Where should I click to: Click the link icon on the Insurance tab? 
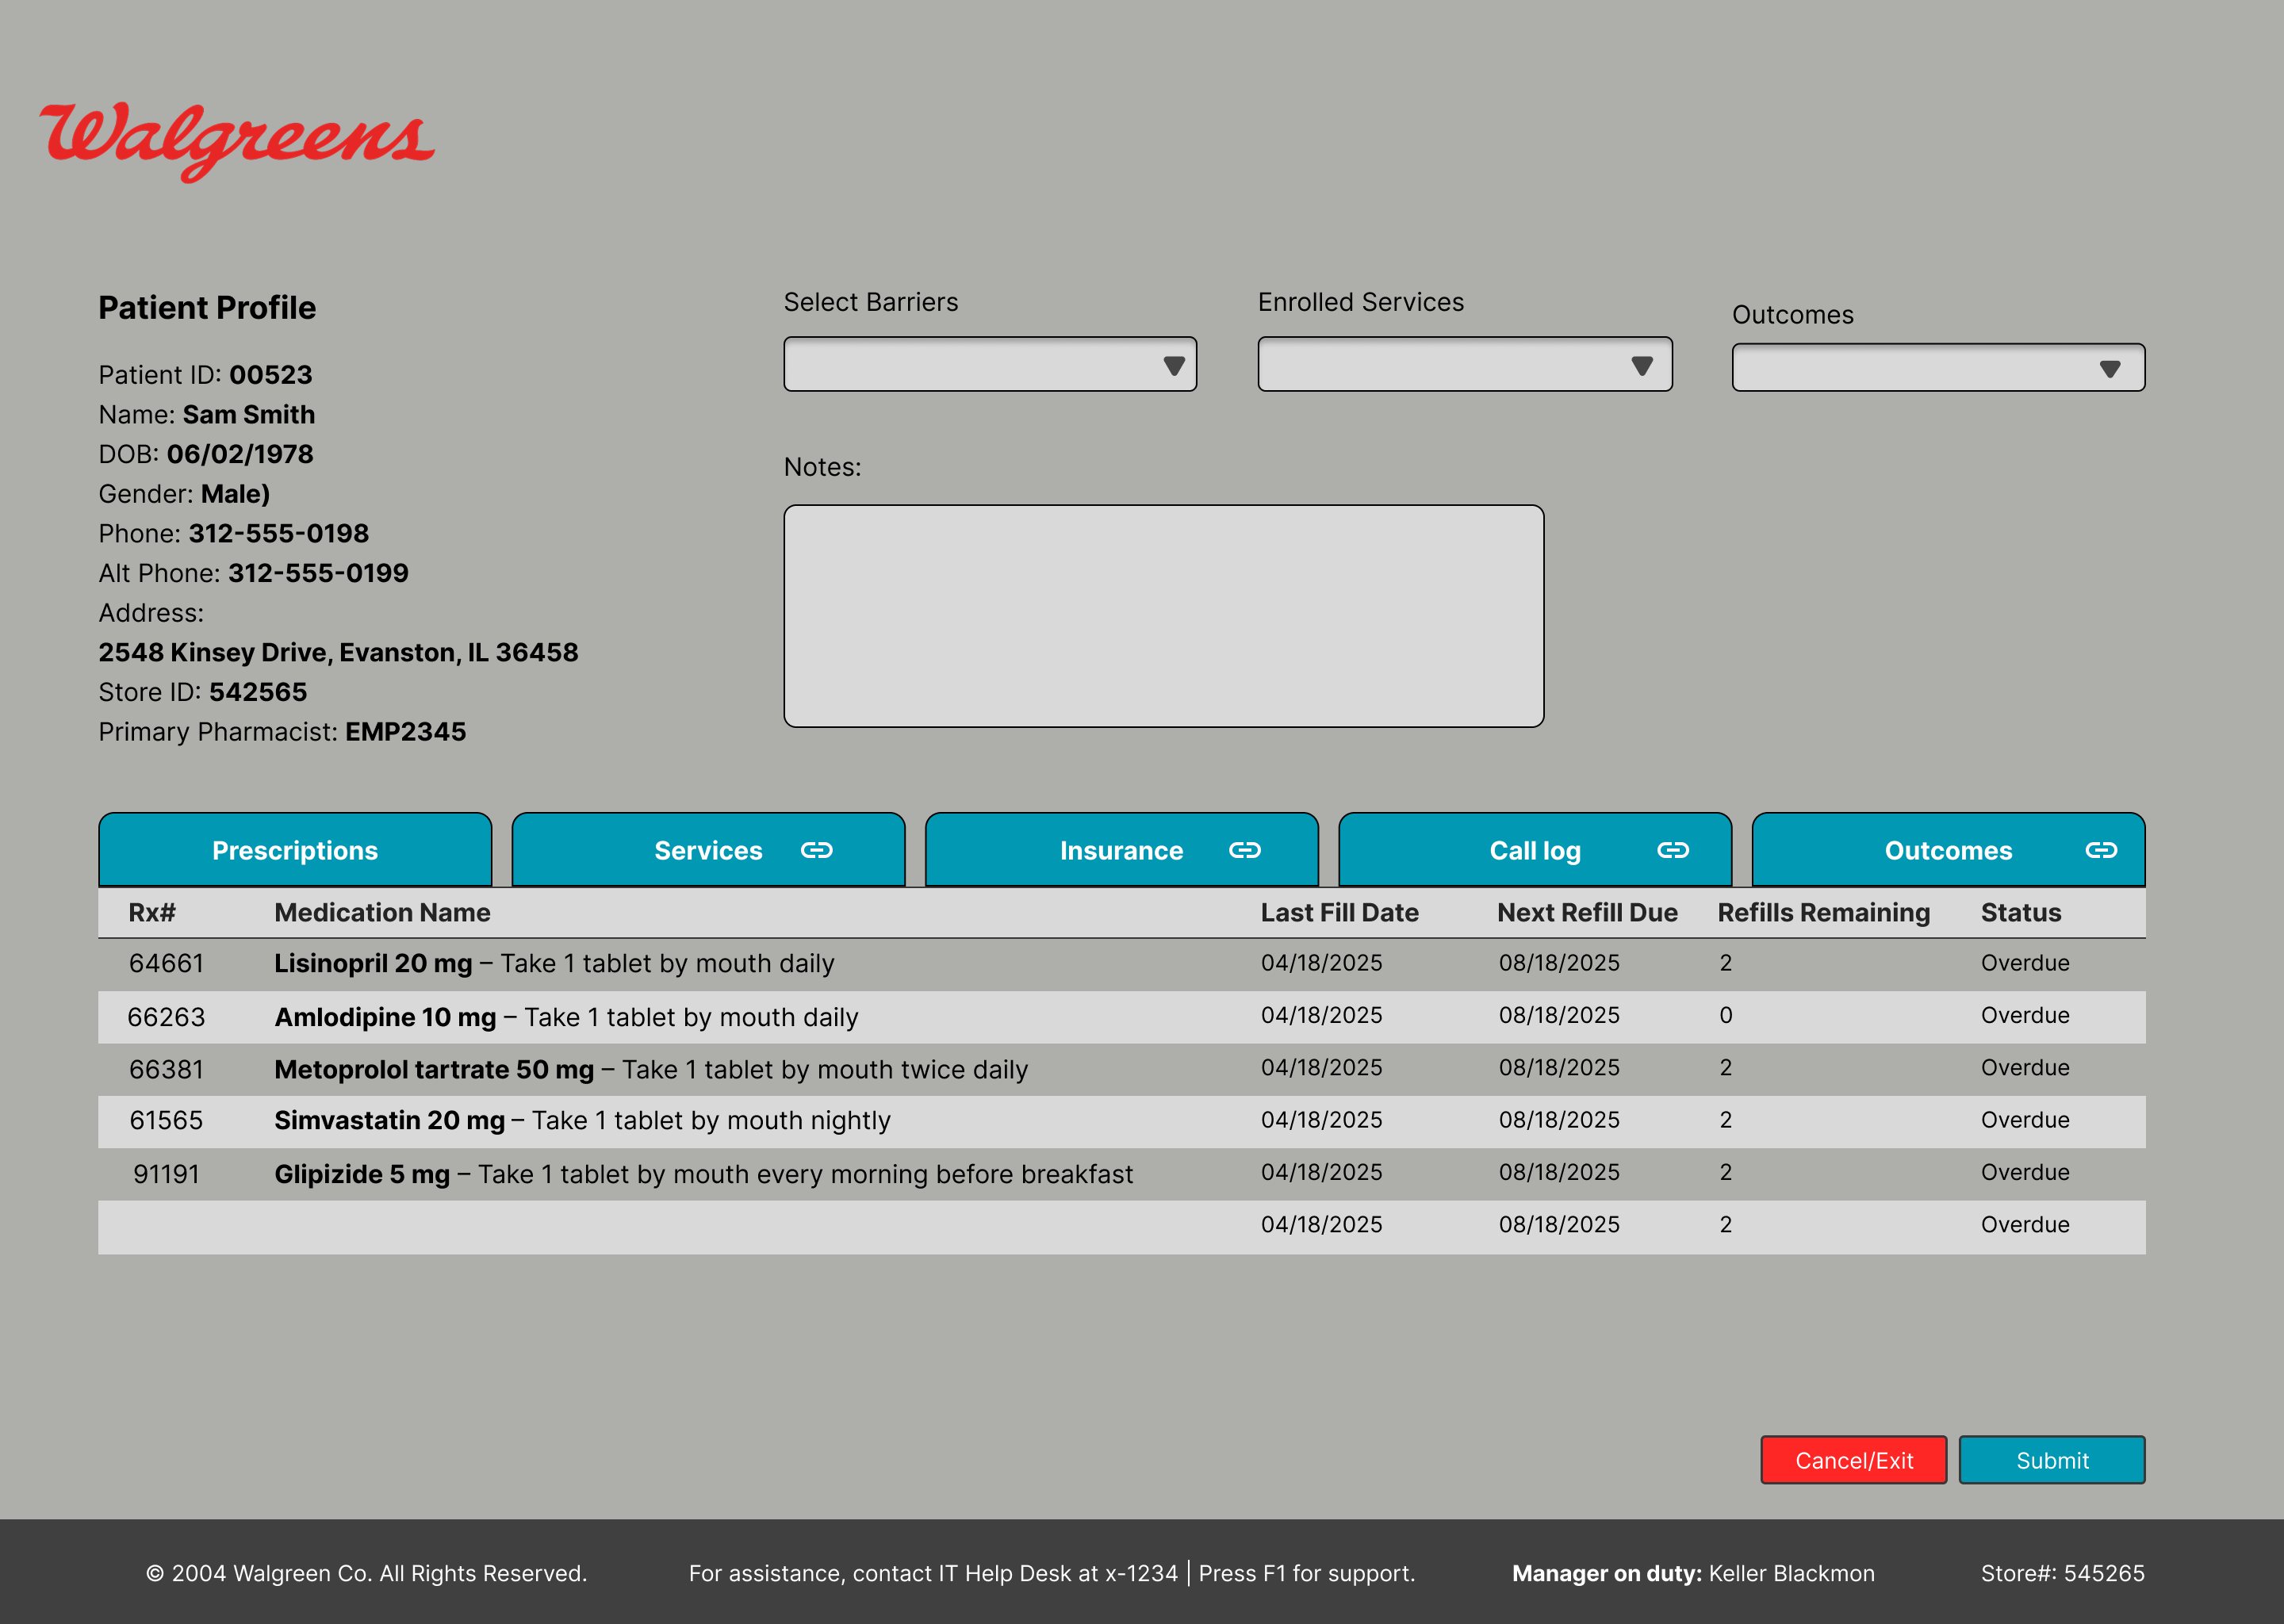1247,851
